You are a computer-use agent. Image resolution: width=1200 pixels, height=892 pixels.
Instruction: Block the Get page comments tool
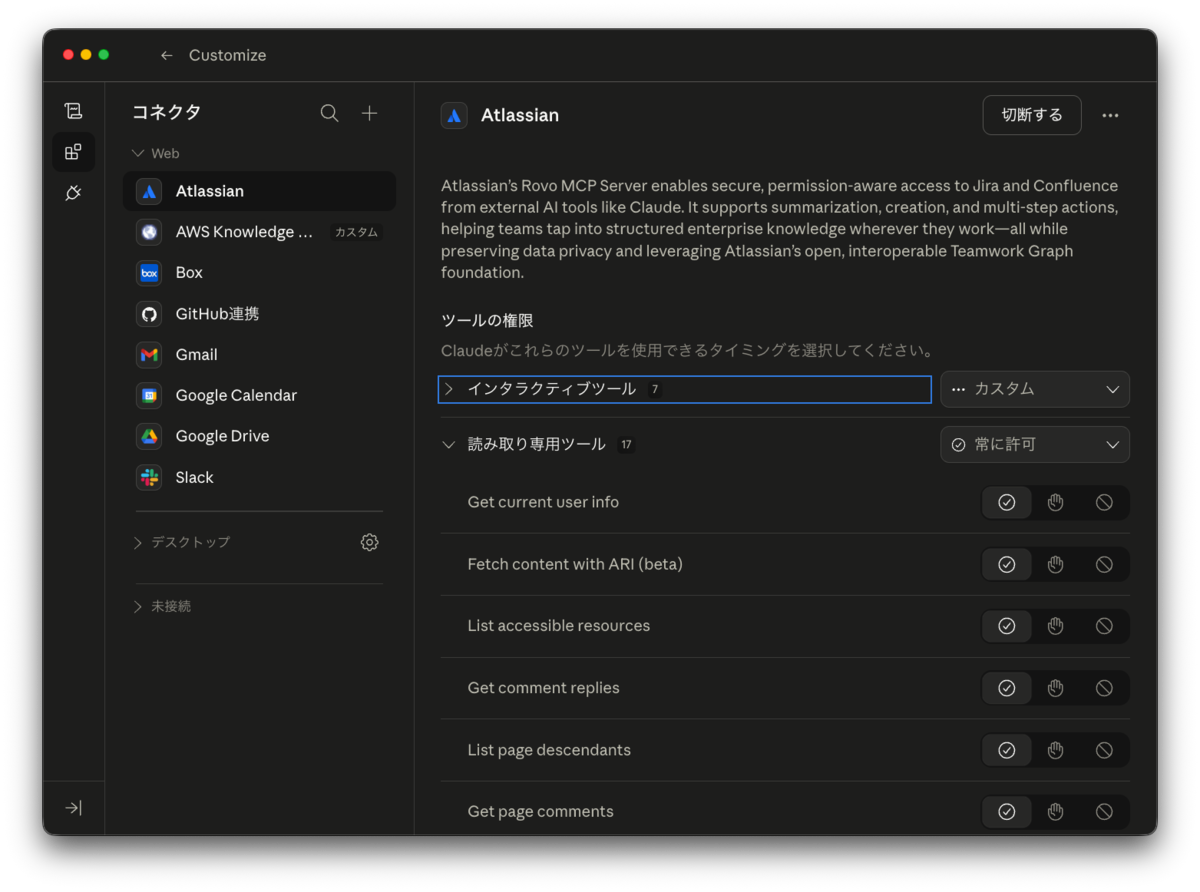pos(1104,812)
